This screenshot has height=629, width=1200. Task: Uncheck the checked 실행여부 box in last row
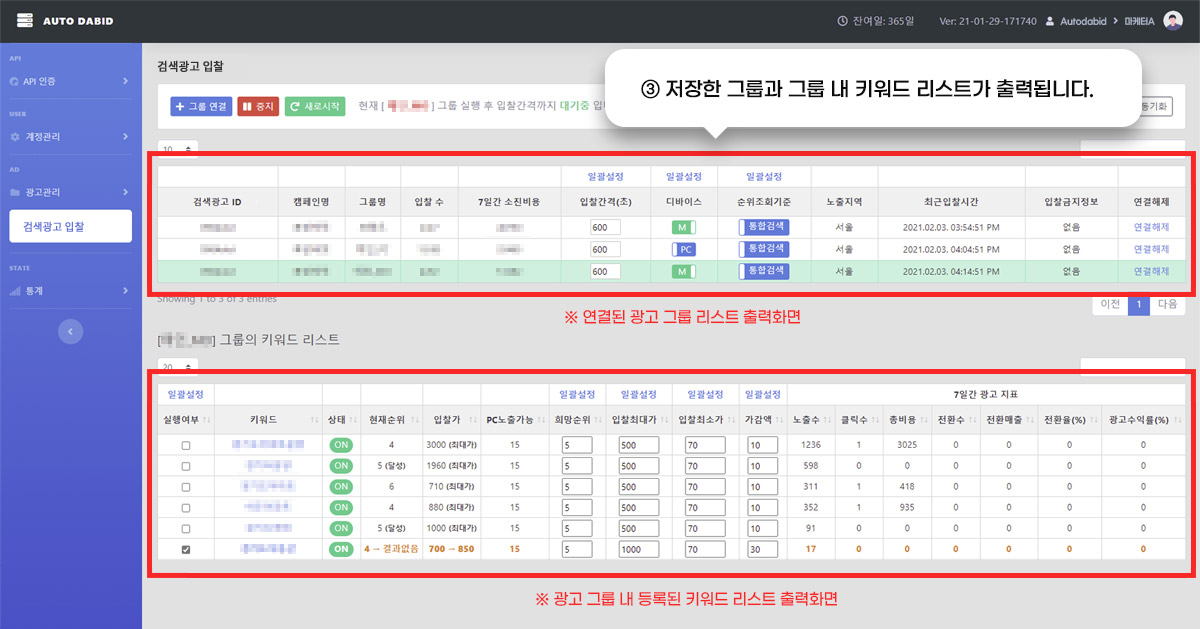tap(185, 549)
